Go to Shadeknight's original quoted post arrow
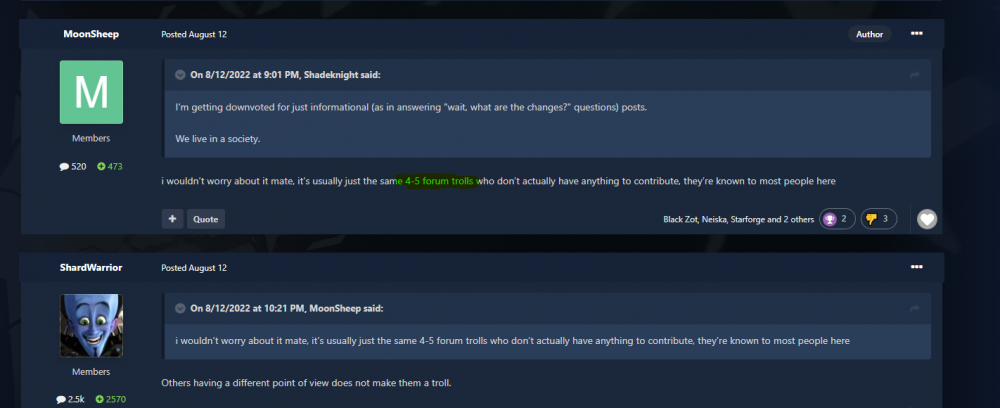 pyautogui.click(x=915, y=75)
